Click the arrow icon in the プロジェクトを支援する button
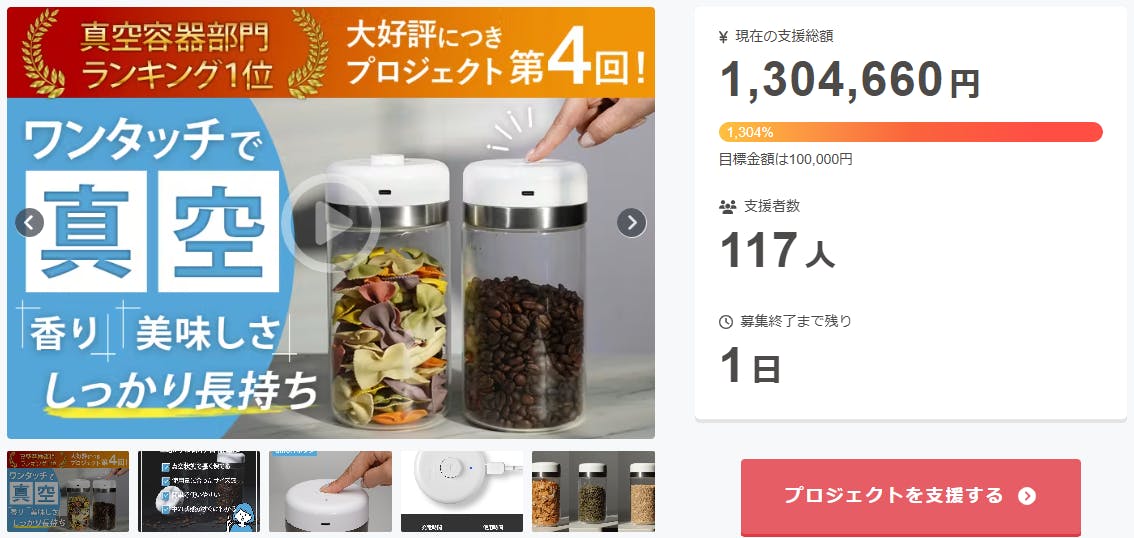 (x=1027, y=496)
